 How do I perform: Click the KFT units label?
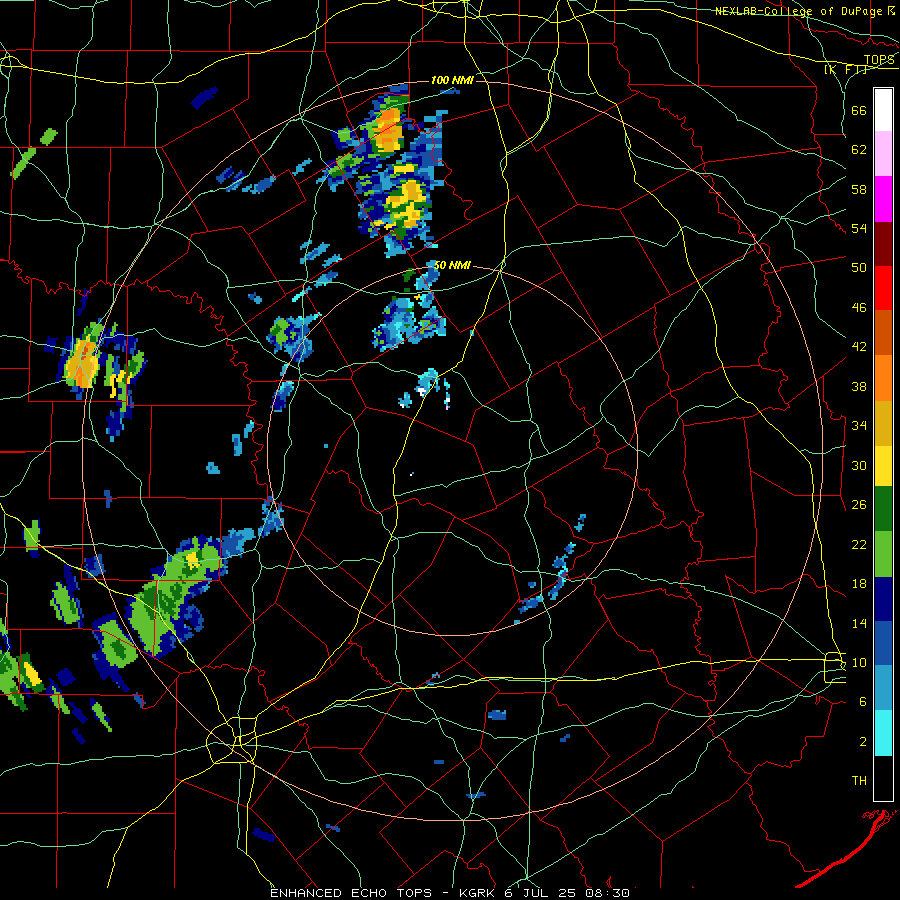[x=845, y=70]
